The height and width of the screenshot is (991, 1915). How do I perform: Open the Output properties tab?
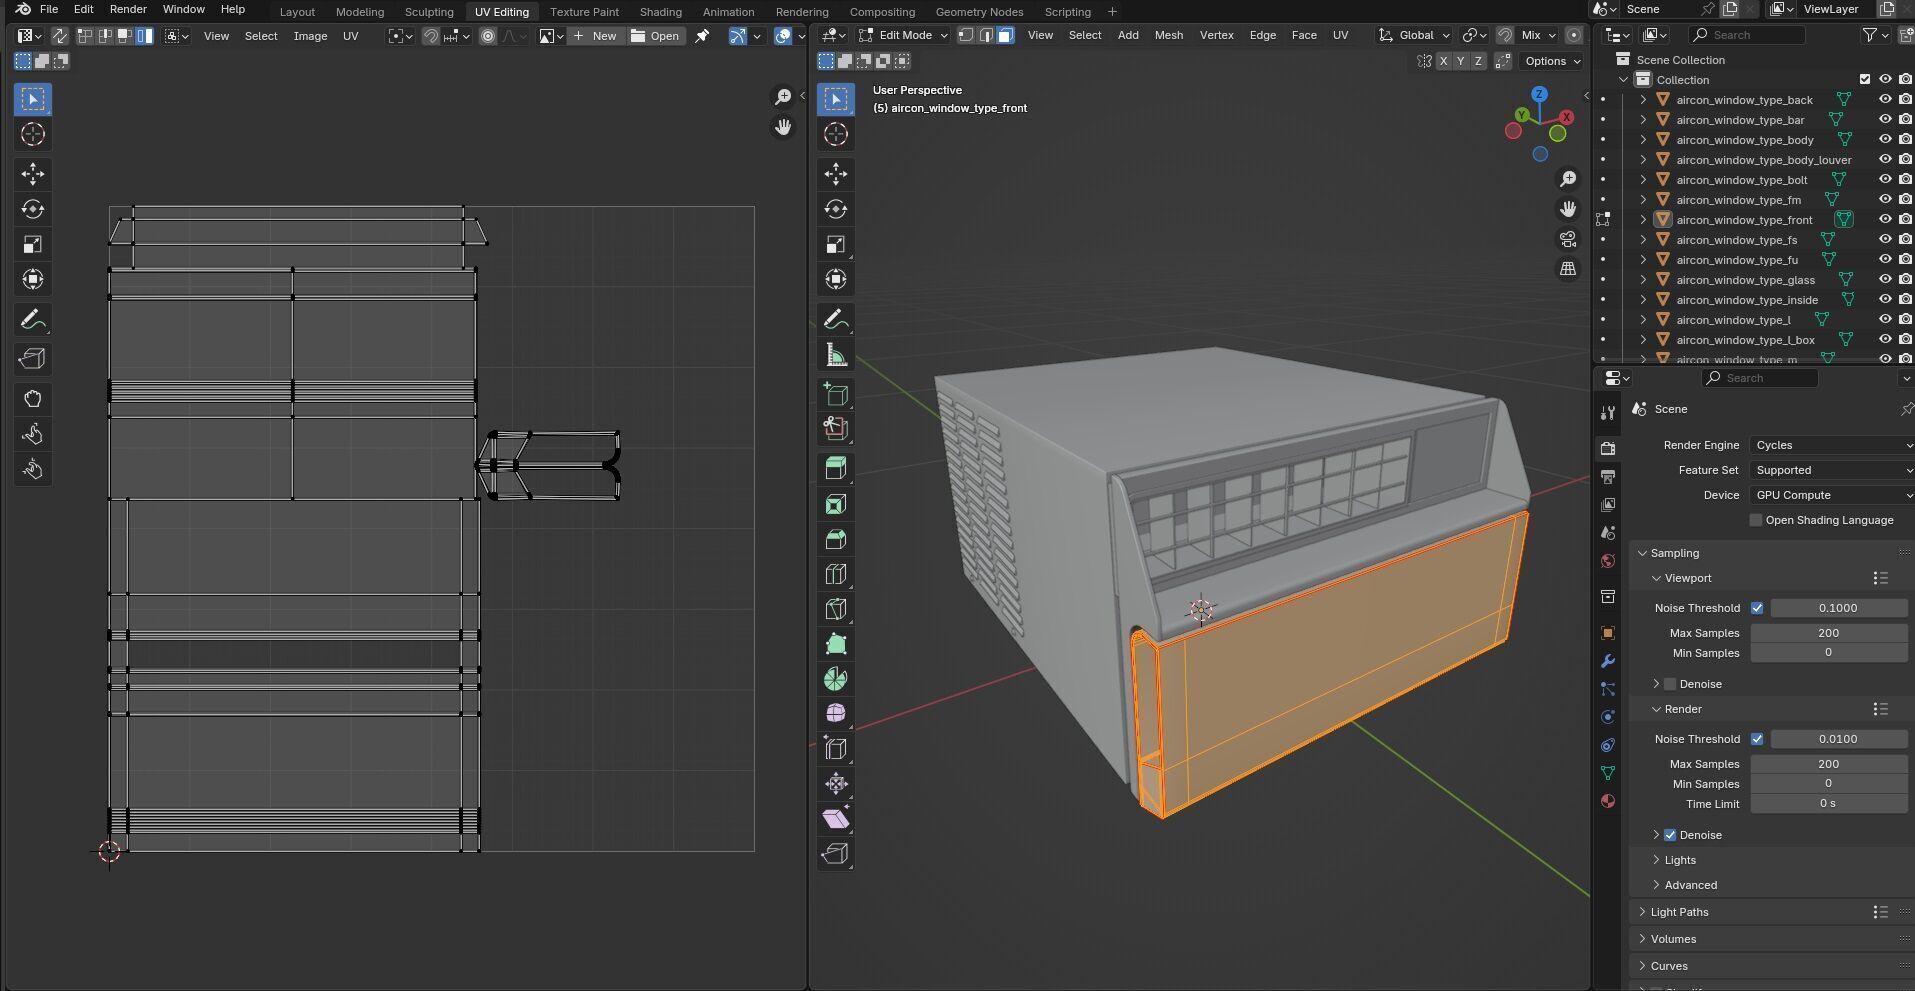[1608, 476]
